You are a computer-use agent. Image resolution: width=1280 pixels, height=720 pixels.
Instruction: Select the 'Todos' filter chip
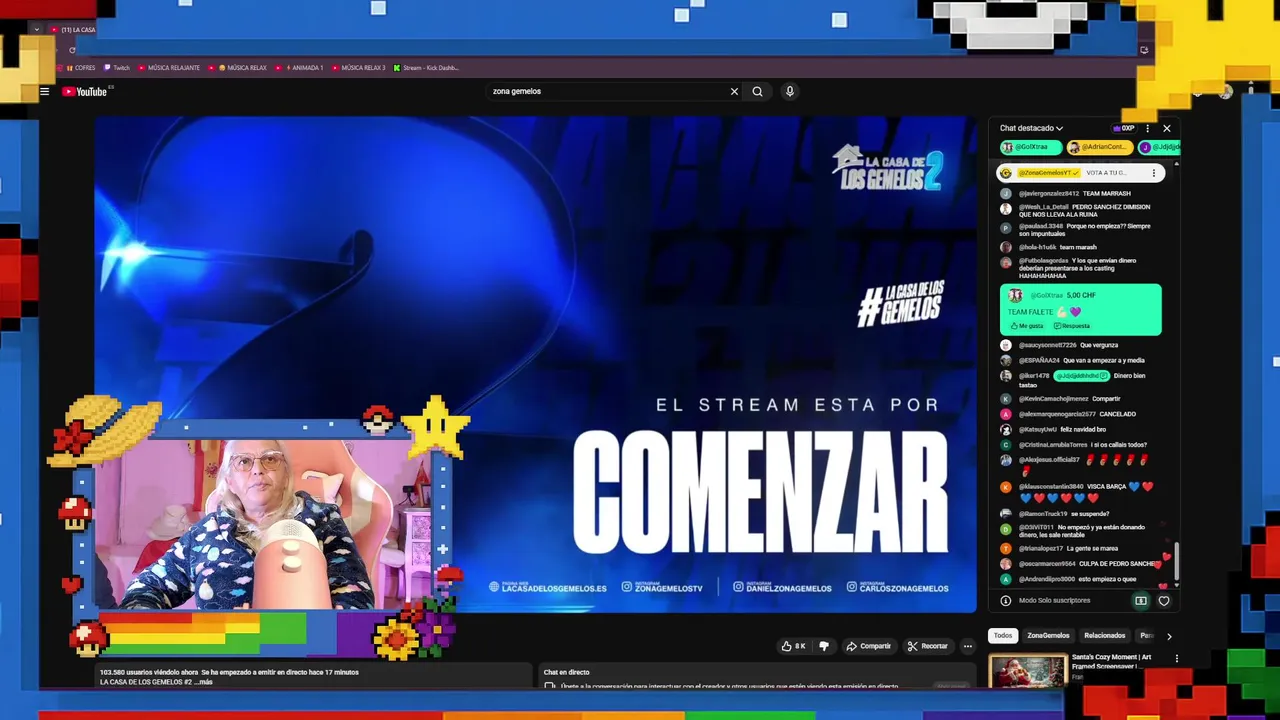pos(1003,635)
